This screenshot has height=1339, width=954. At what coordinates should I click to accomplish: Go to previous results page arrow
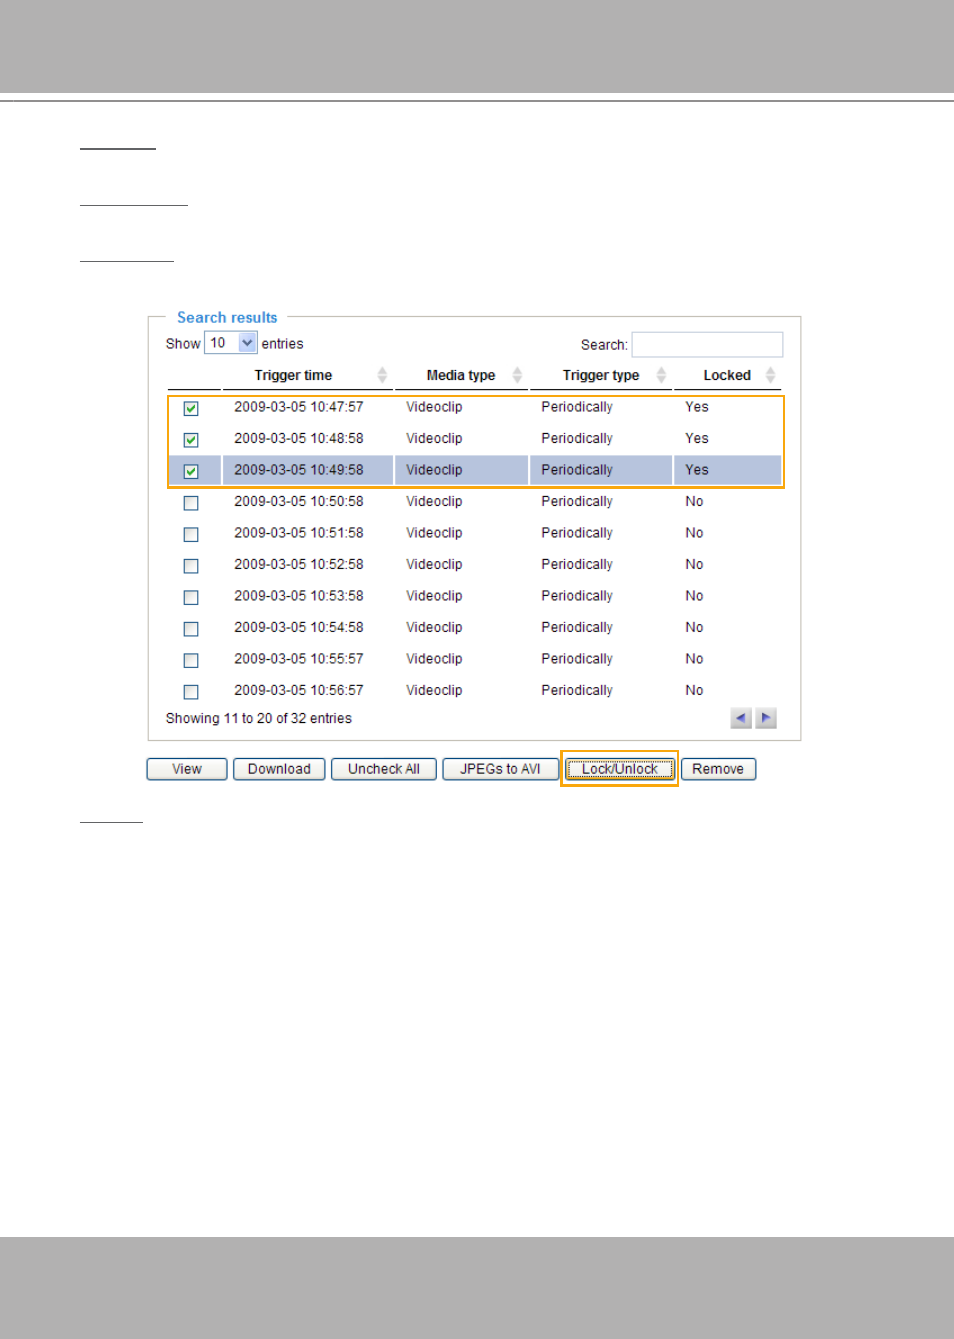(x=741, y=718)
